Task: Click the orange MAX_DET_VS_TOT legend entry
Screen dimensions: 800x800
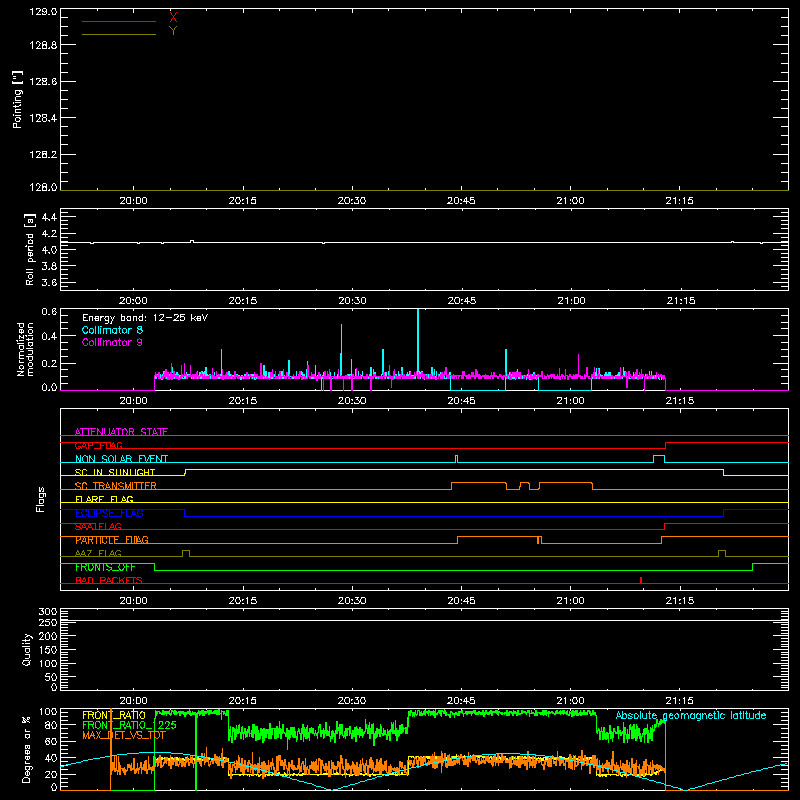Action: point(124,735)
